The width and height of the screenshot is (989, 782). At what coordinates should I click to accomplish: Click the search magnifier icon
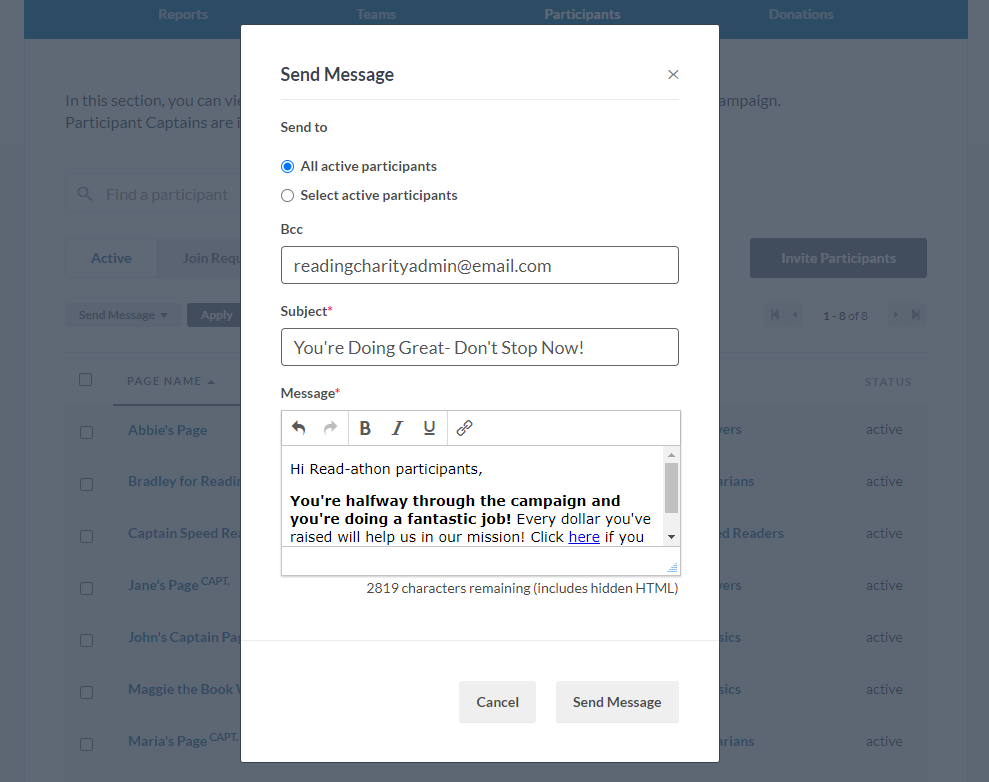85,194
